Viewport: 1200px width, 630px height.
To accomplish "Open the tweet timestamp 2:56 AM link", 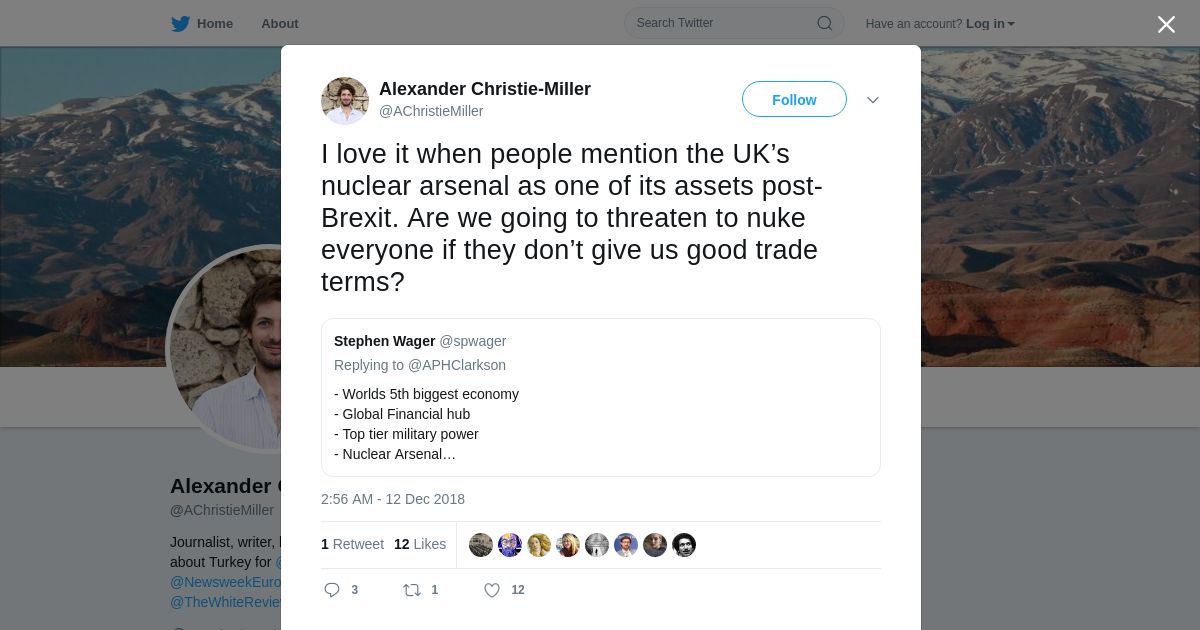I will 393,499.
